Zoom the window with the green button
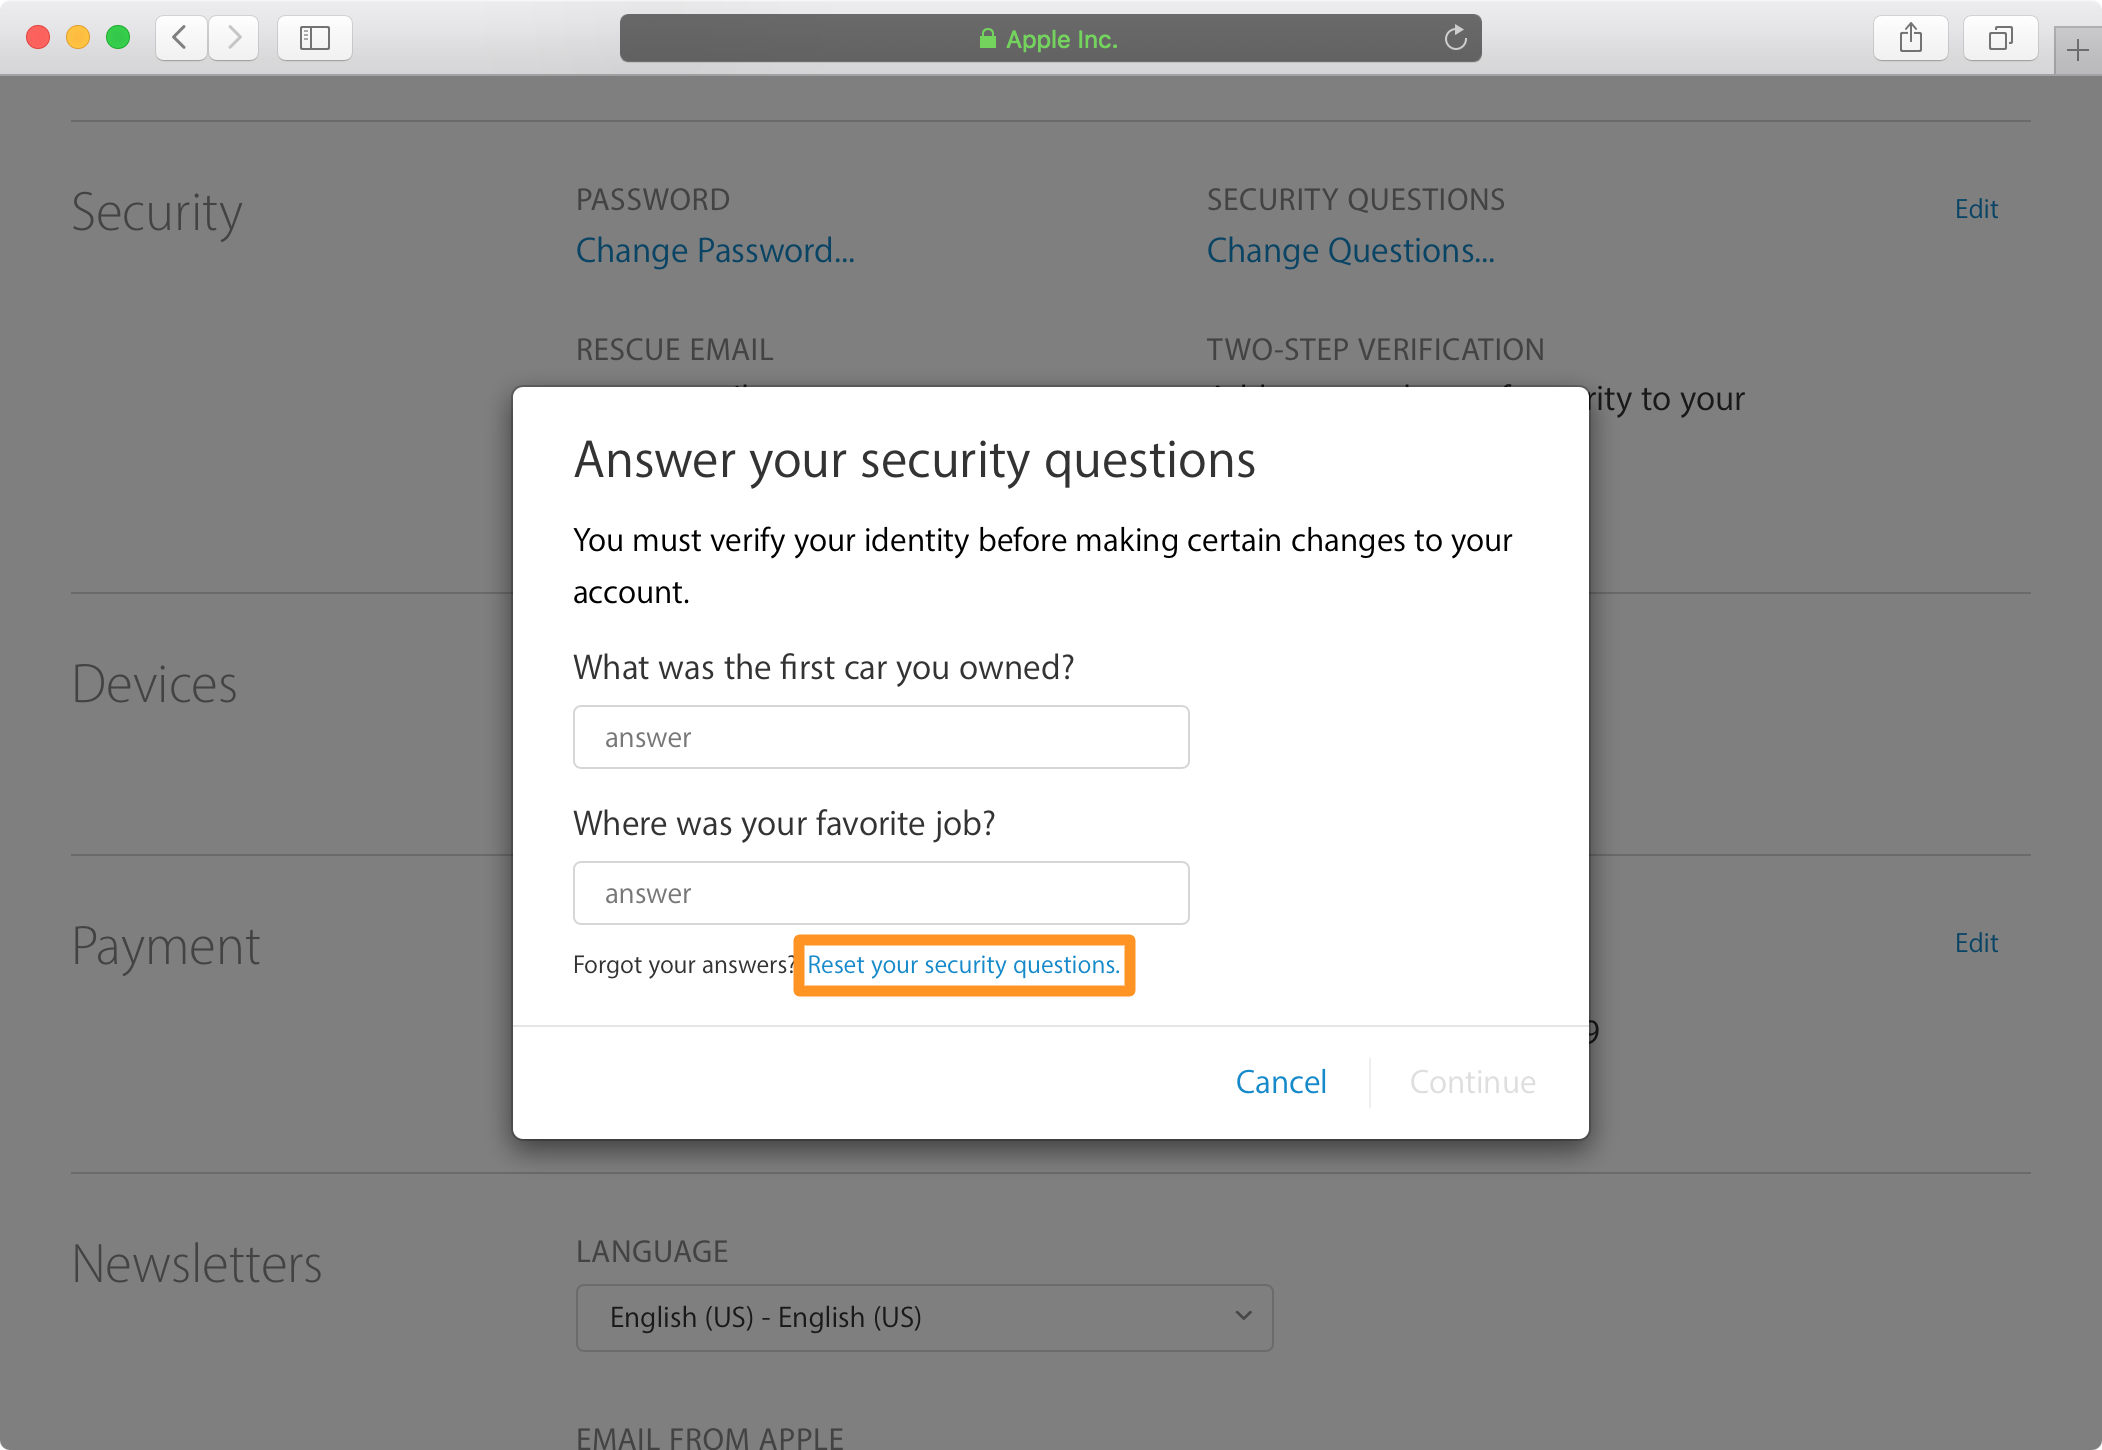Viewport: 2102px width, 1450px height. coord(118,38)
